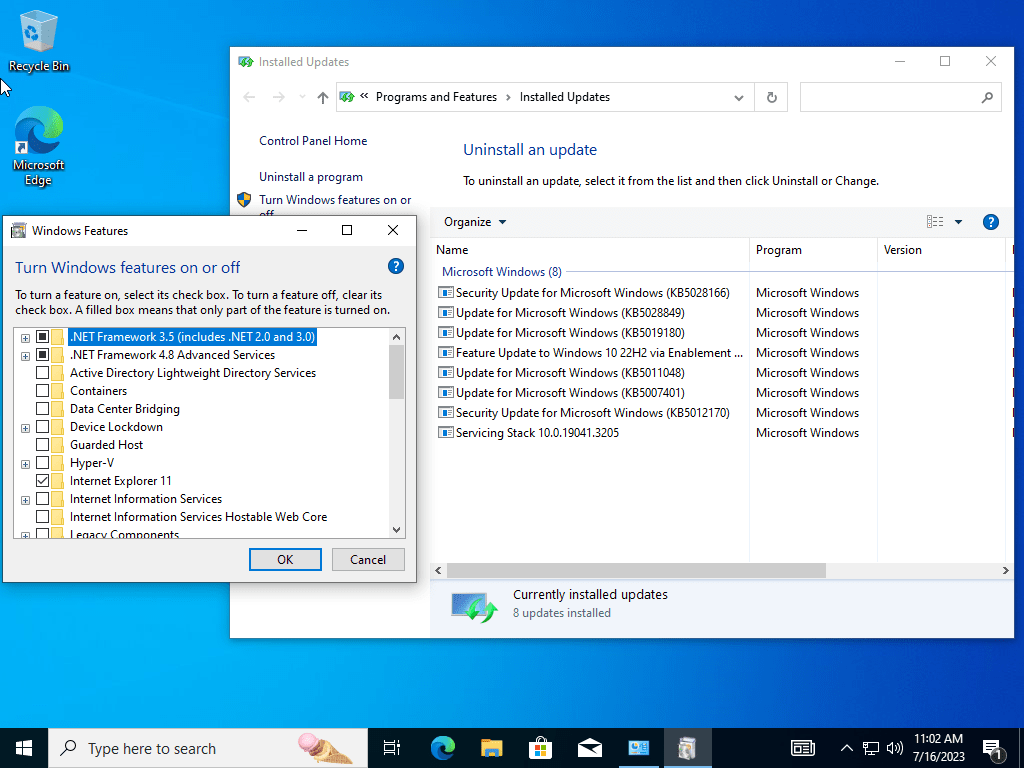
Task: Click the forward arrow in Installed Updates
Action: pos(279,97)
